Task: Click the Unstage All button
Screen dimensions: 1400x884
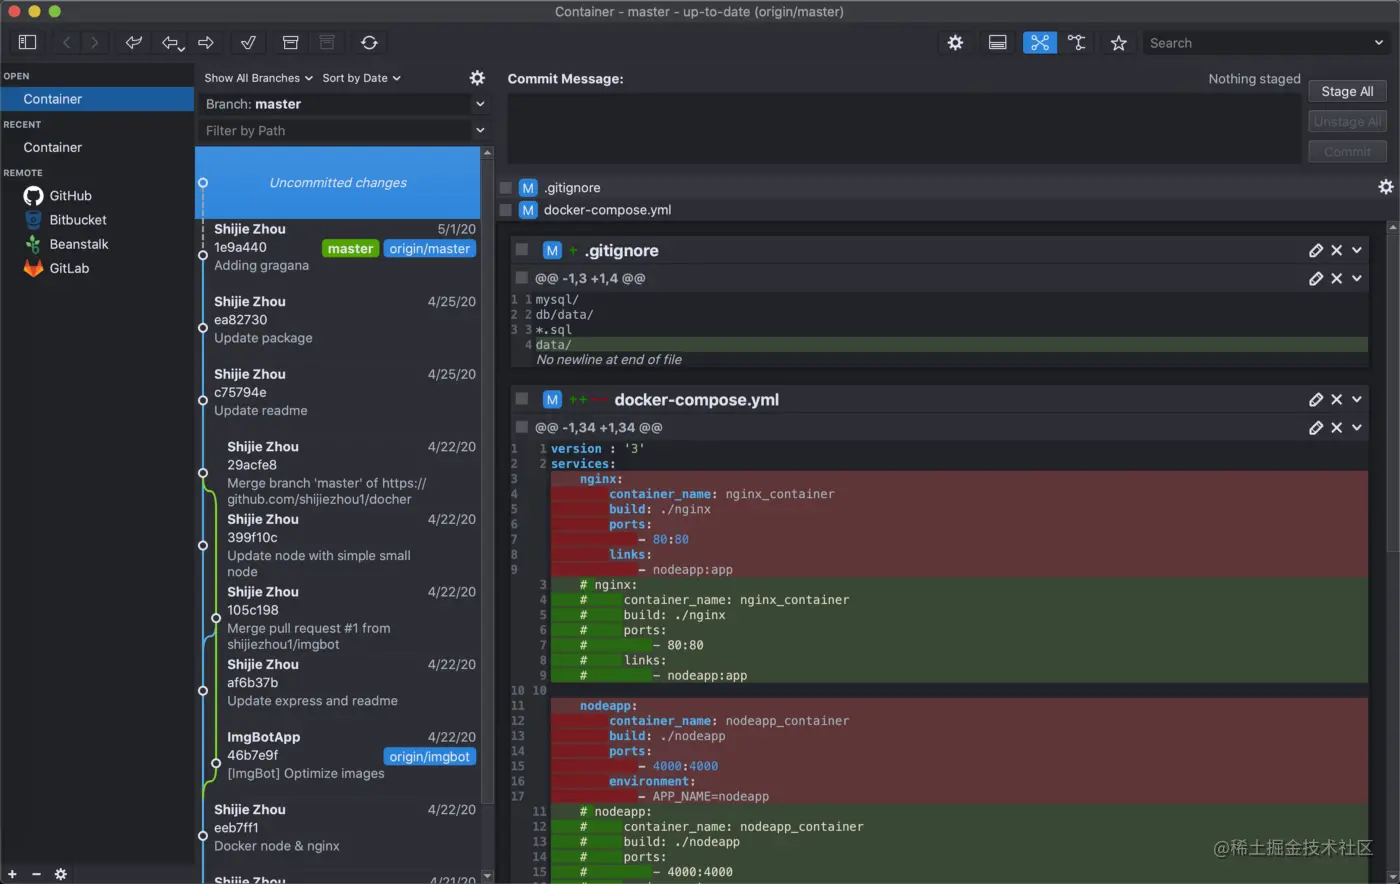Action: (1347, 121)
